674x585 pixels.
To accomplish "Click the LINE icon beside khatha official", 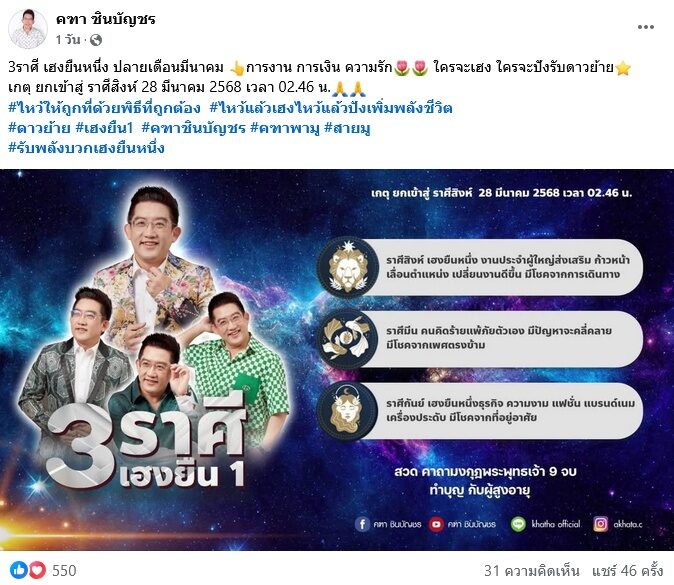I will coord(518,524).
